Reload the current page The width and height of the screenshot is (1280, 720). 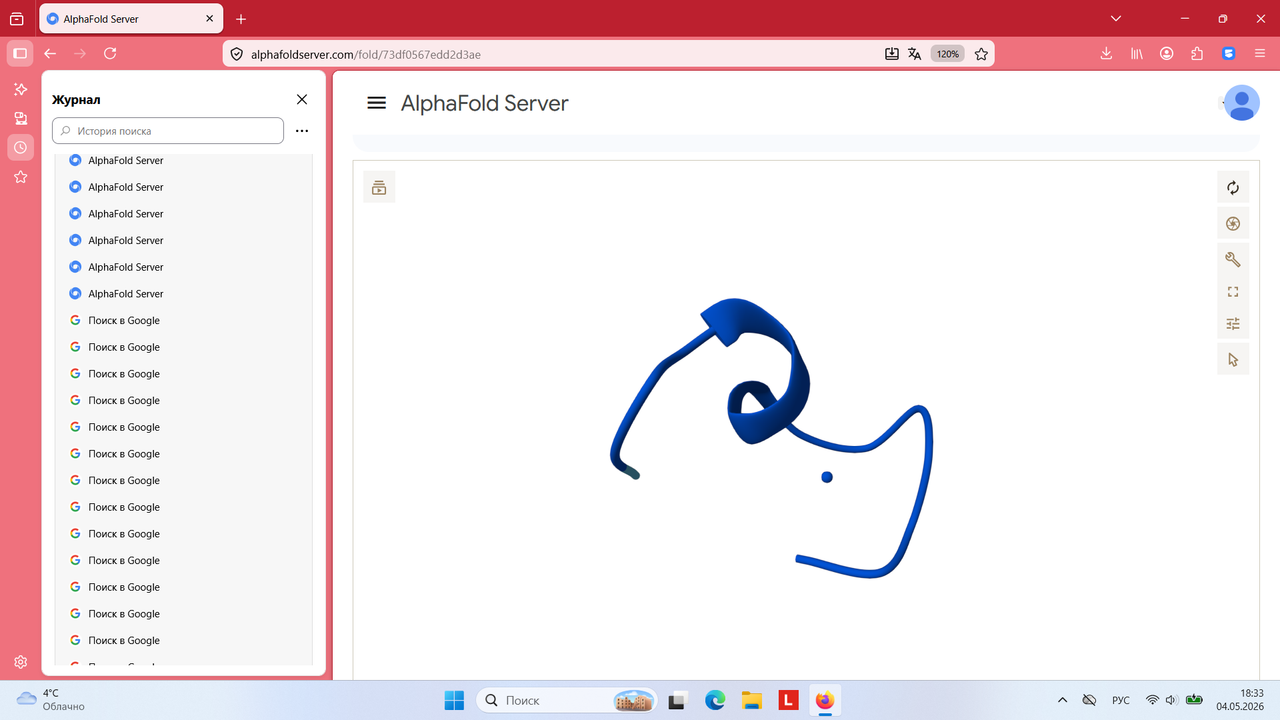coord(110,54)
